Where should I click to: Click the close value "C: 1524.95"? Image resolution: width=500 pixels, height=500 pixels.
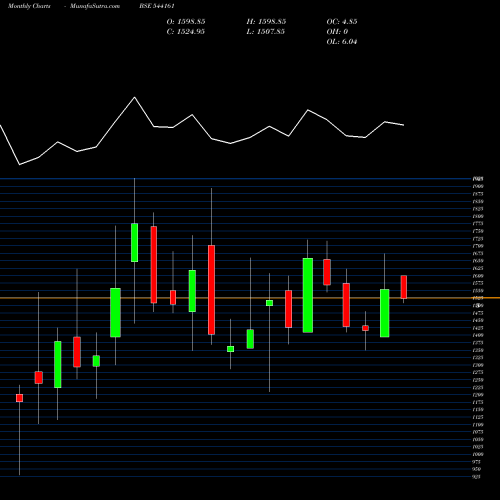[186, 32]
